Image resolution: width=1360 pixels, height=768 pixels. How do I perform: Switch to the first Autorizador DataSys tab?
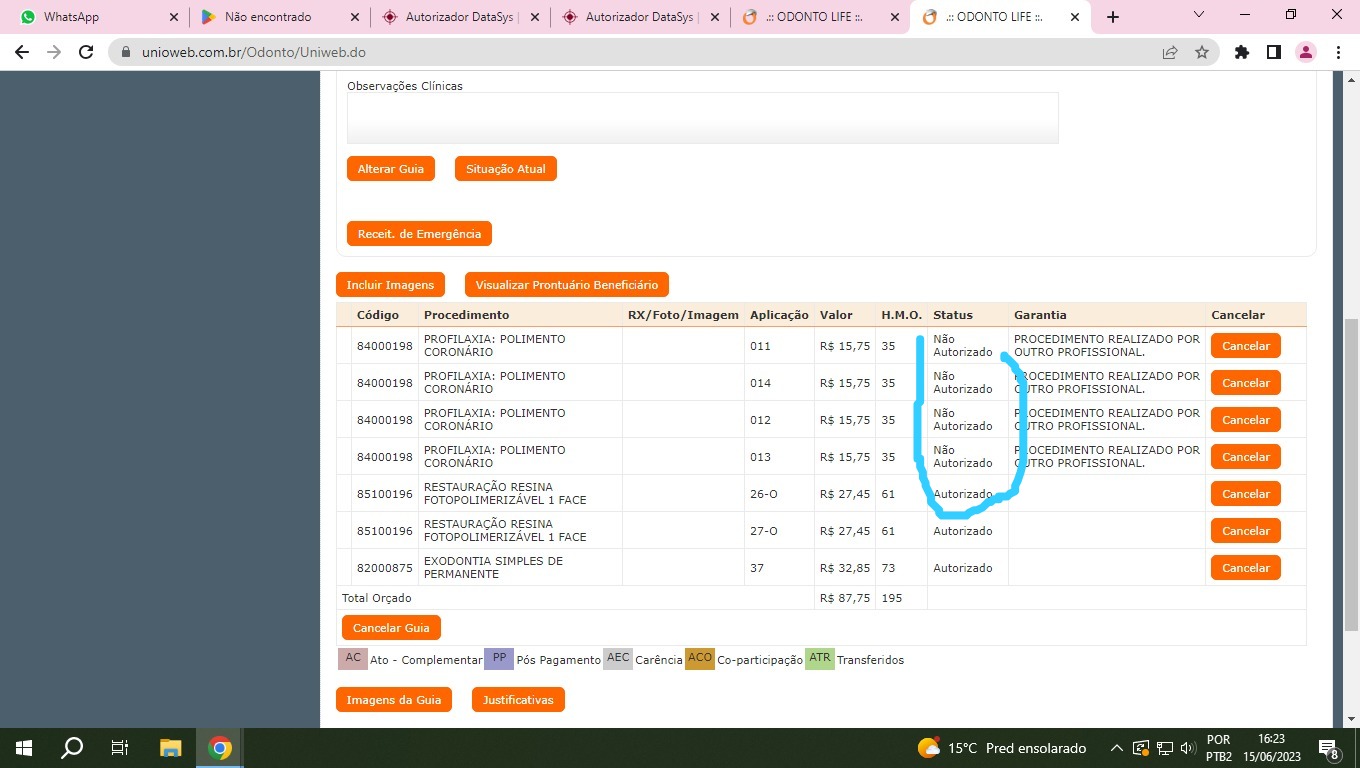point(460,17)
